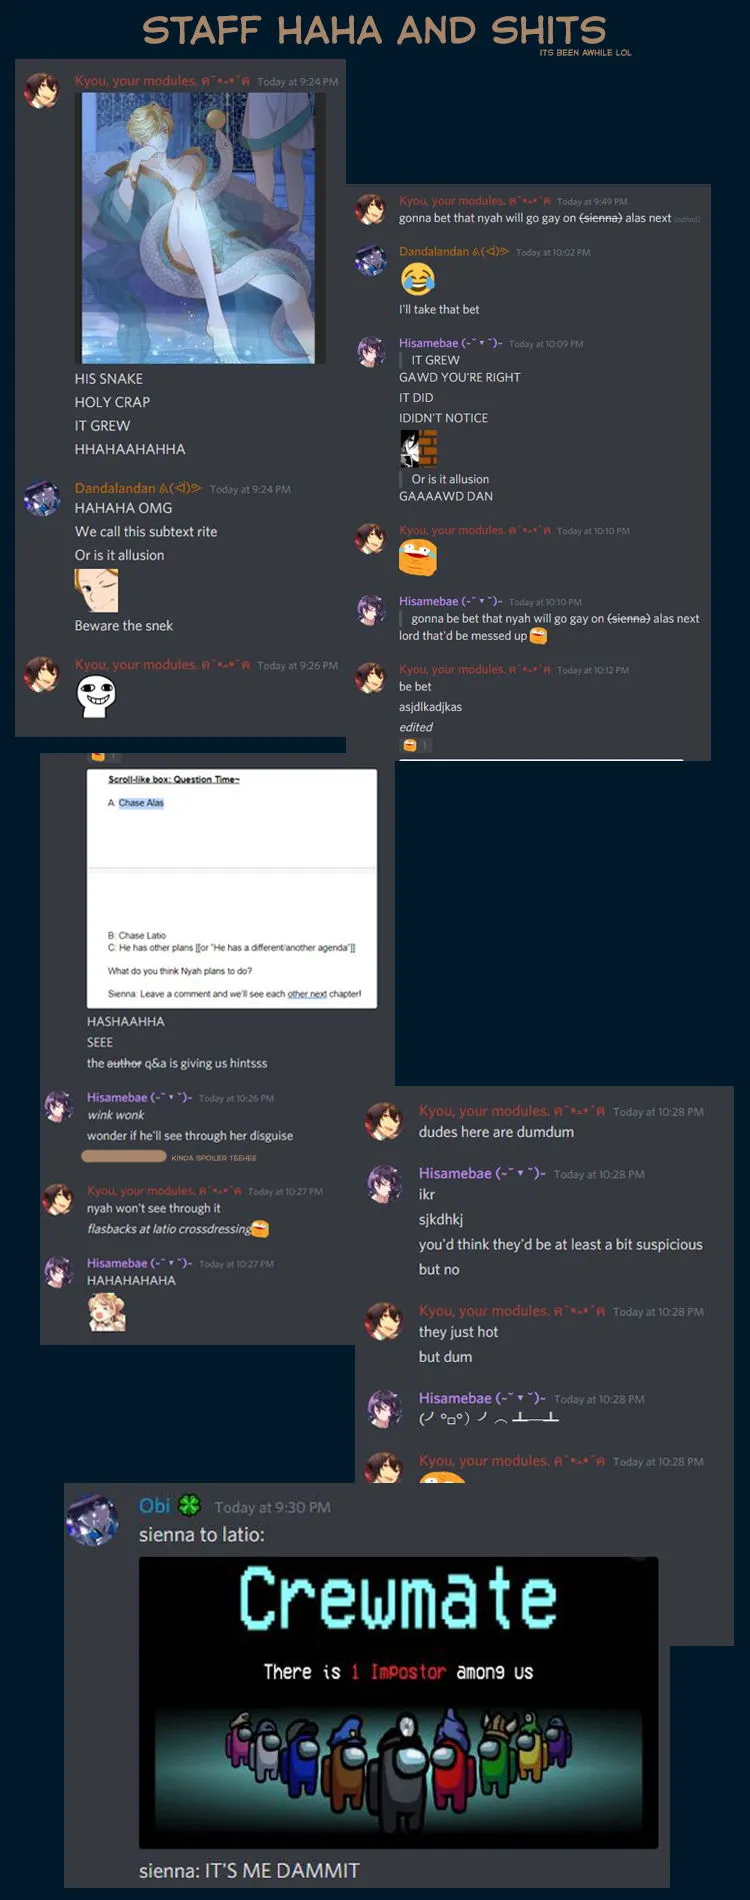Screen dimensions: 750x1900
Task: Open the Among Us Crewmate image
Action: click(398, 1702)
